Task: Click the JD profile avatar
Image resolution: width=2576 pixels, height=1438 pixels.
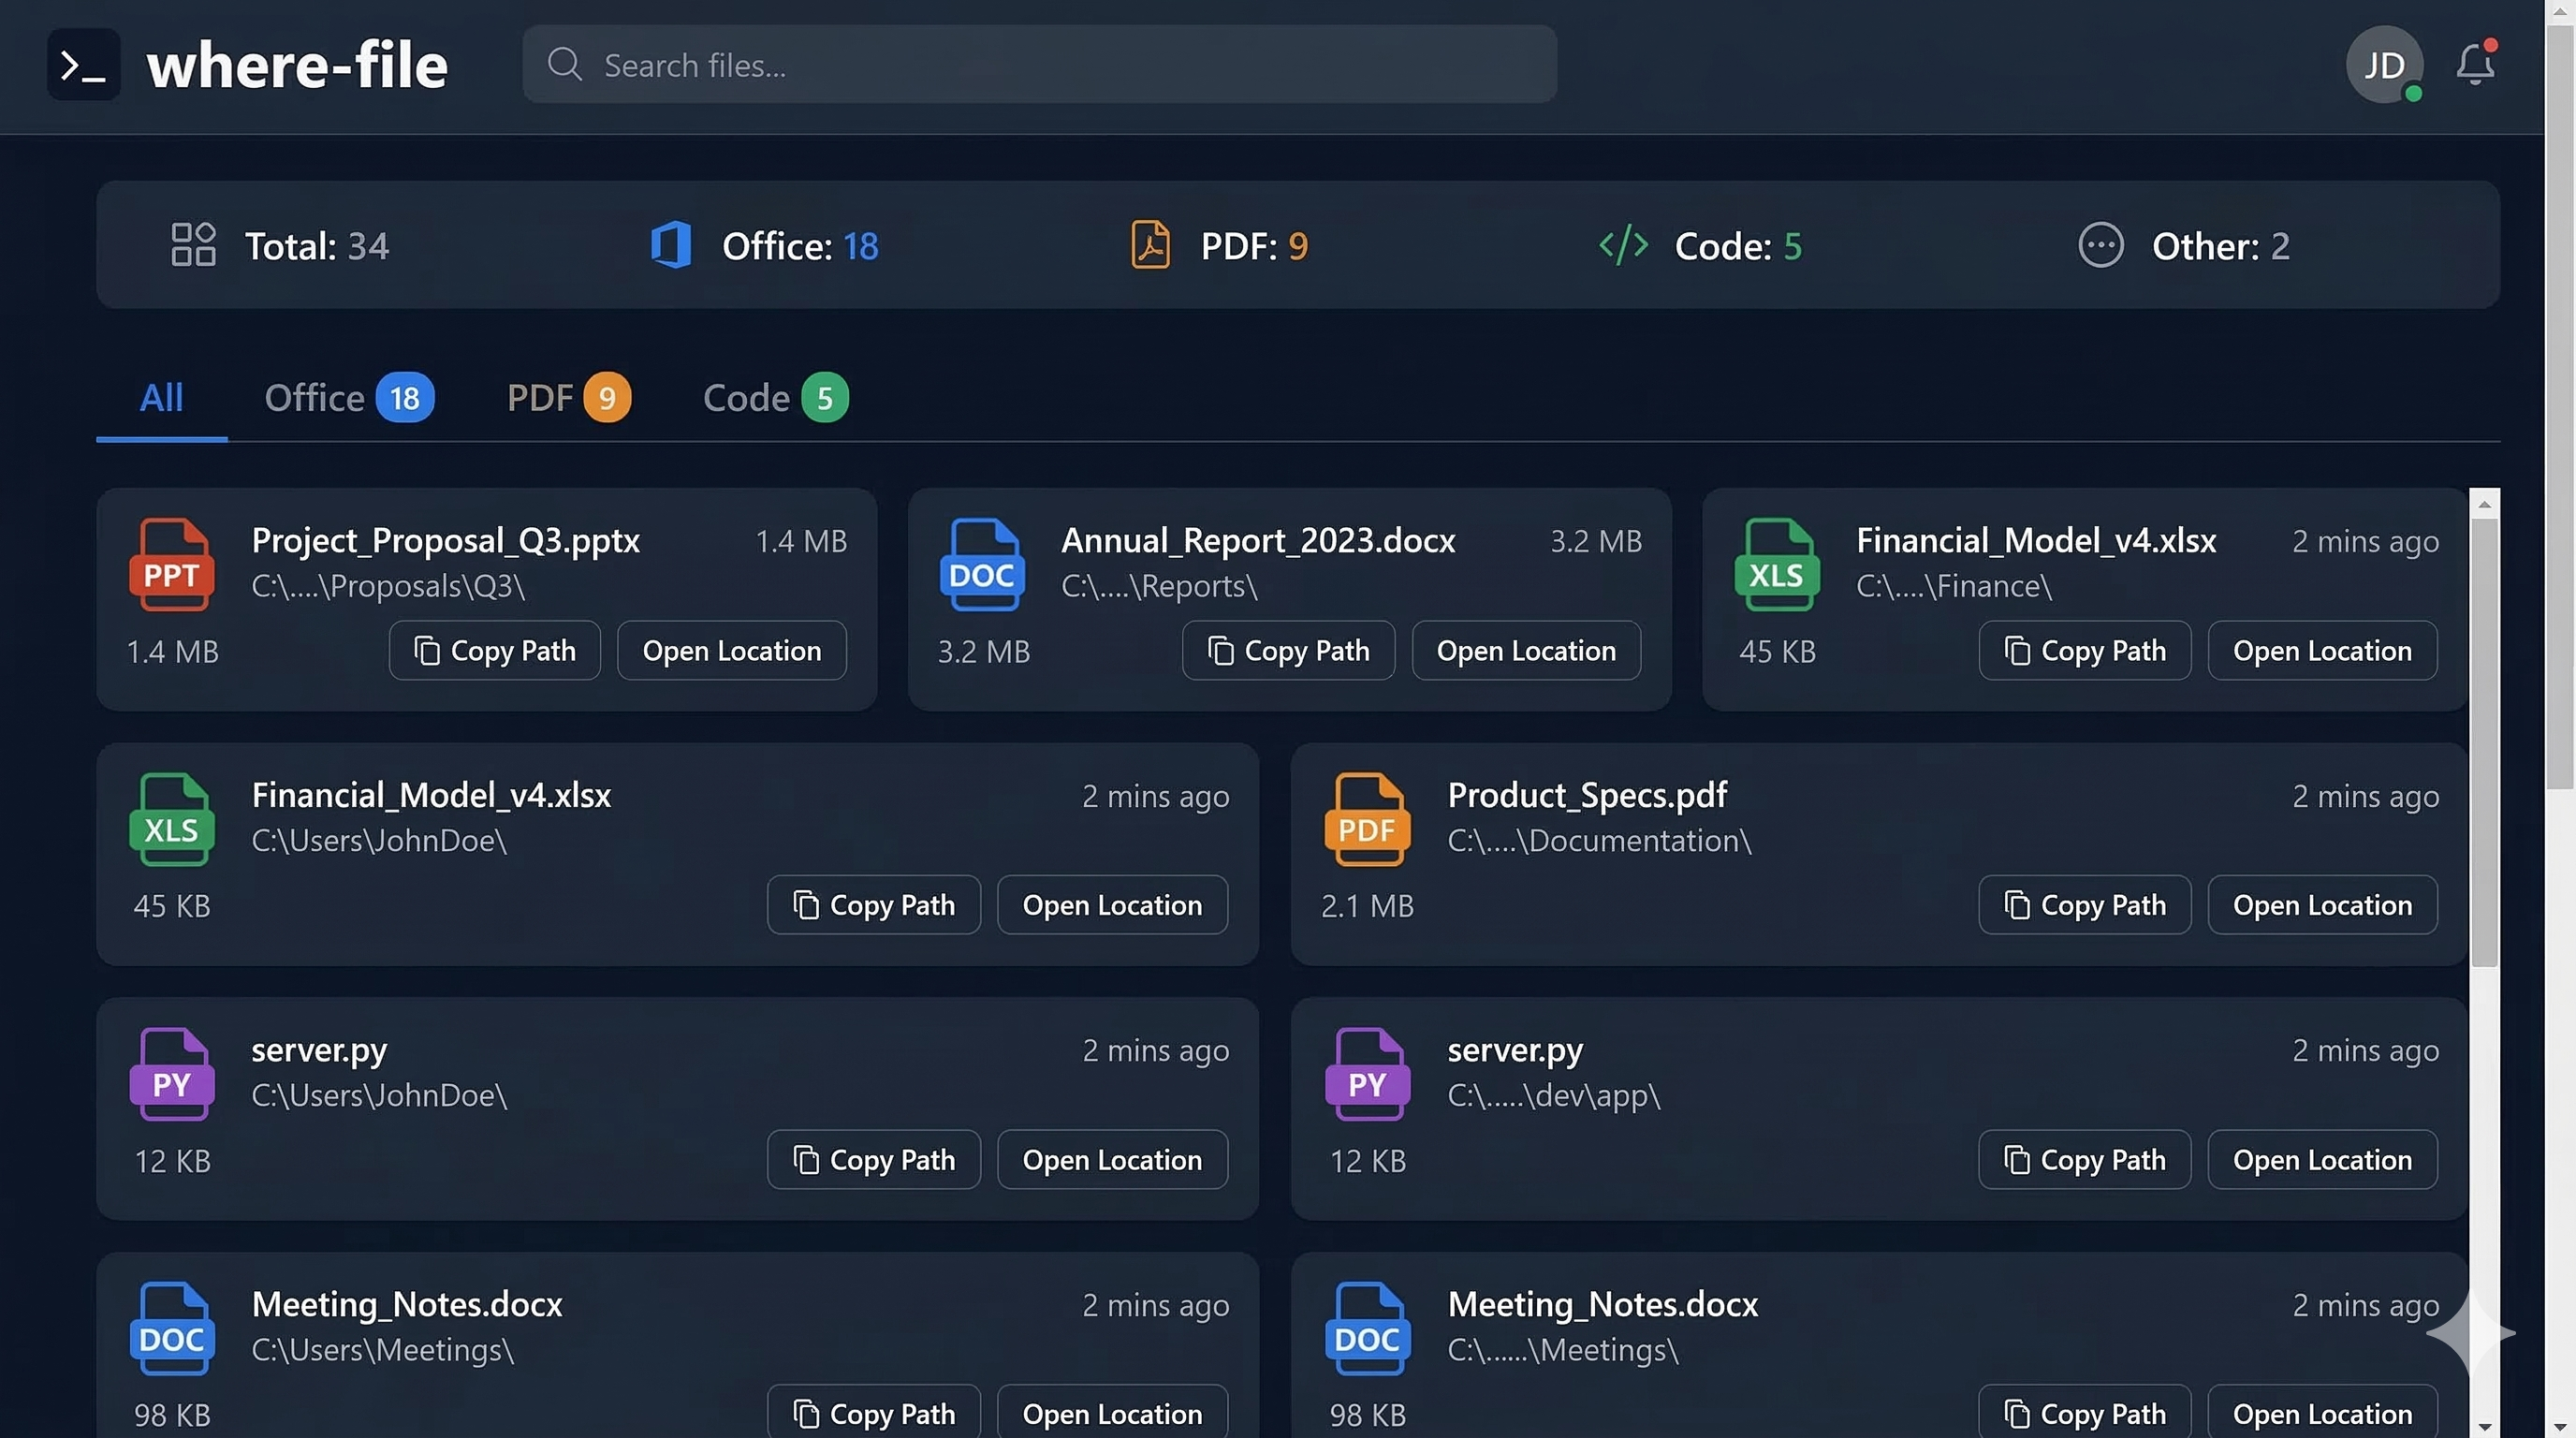Action: [x=2385, y=64]
